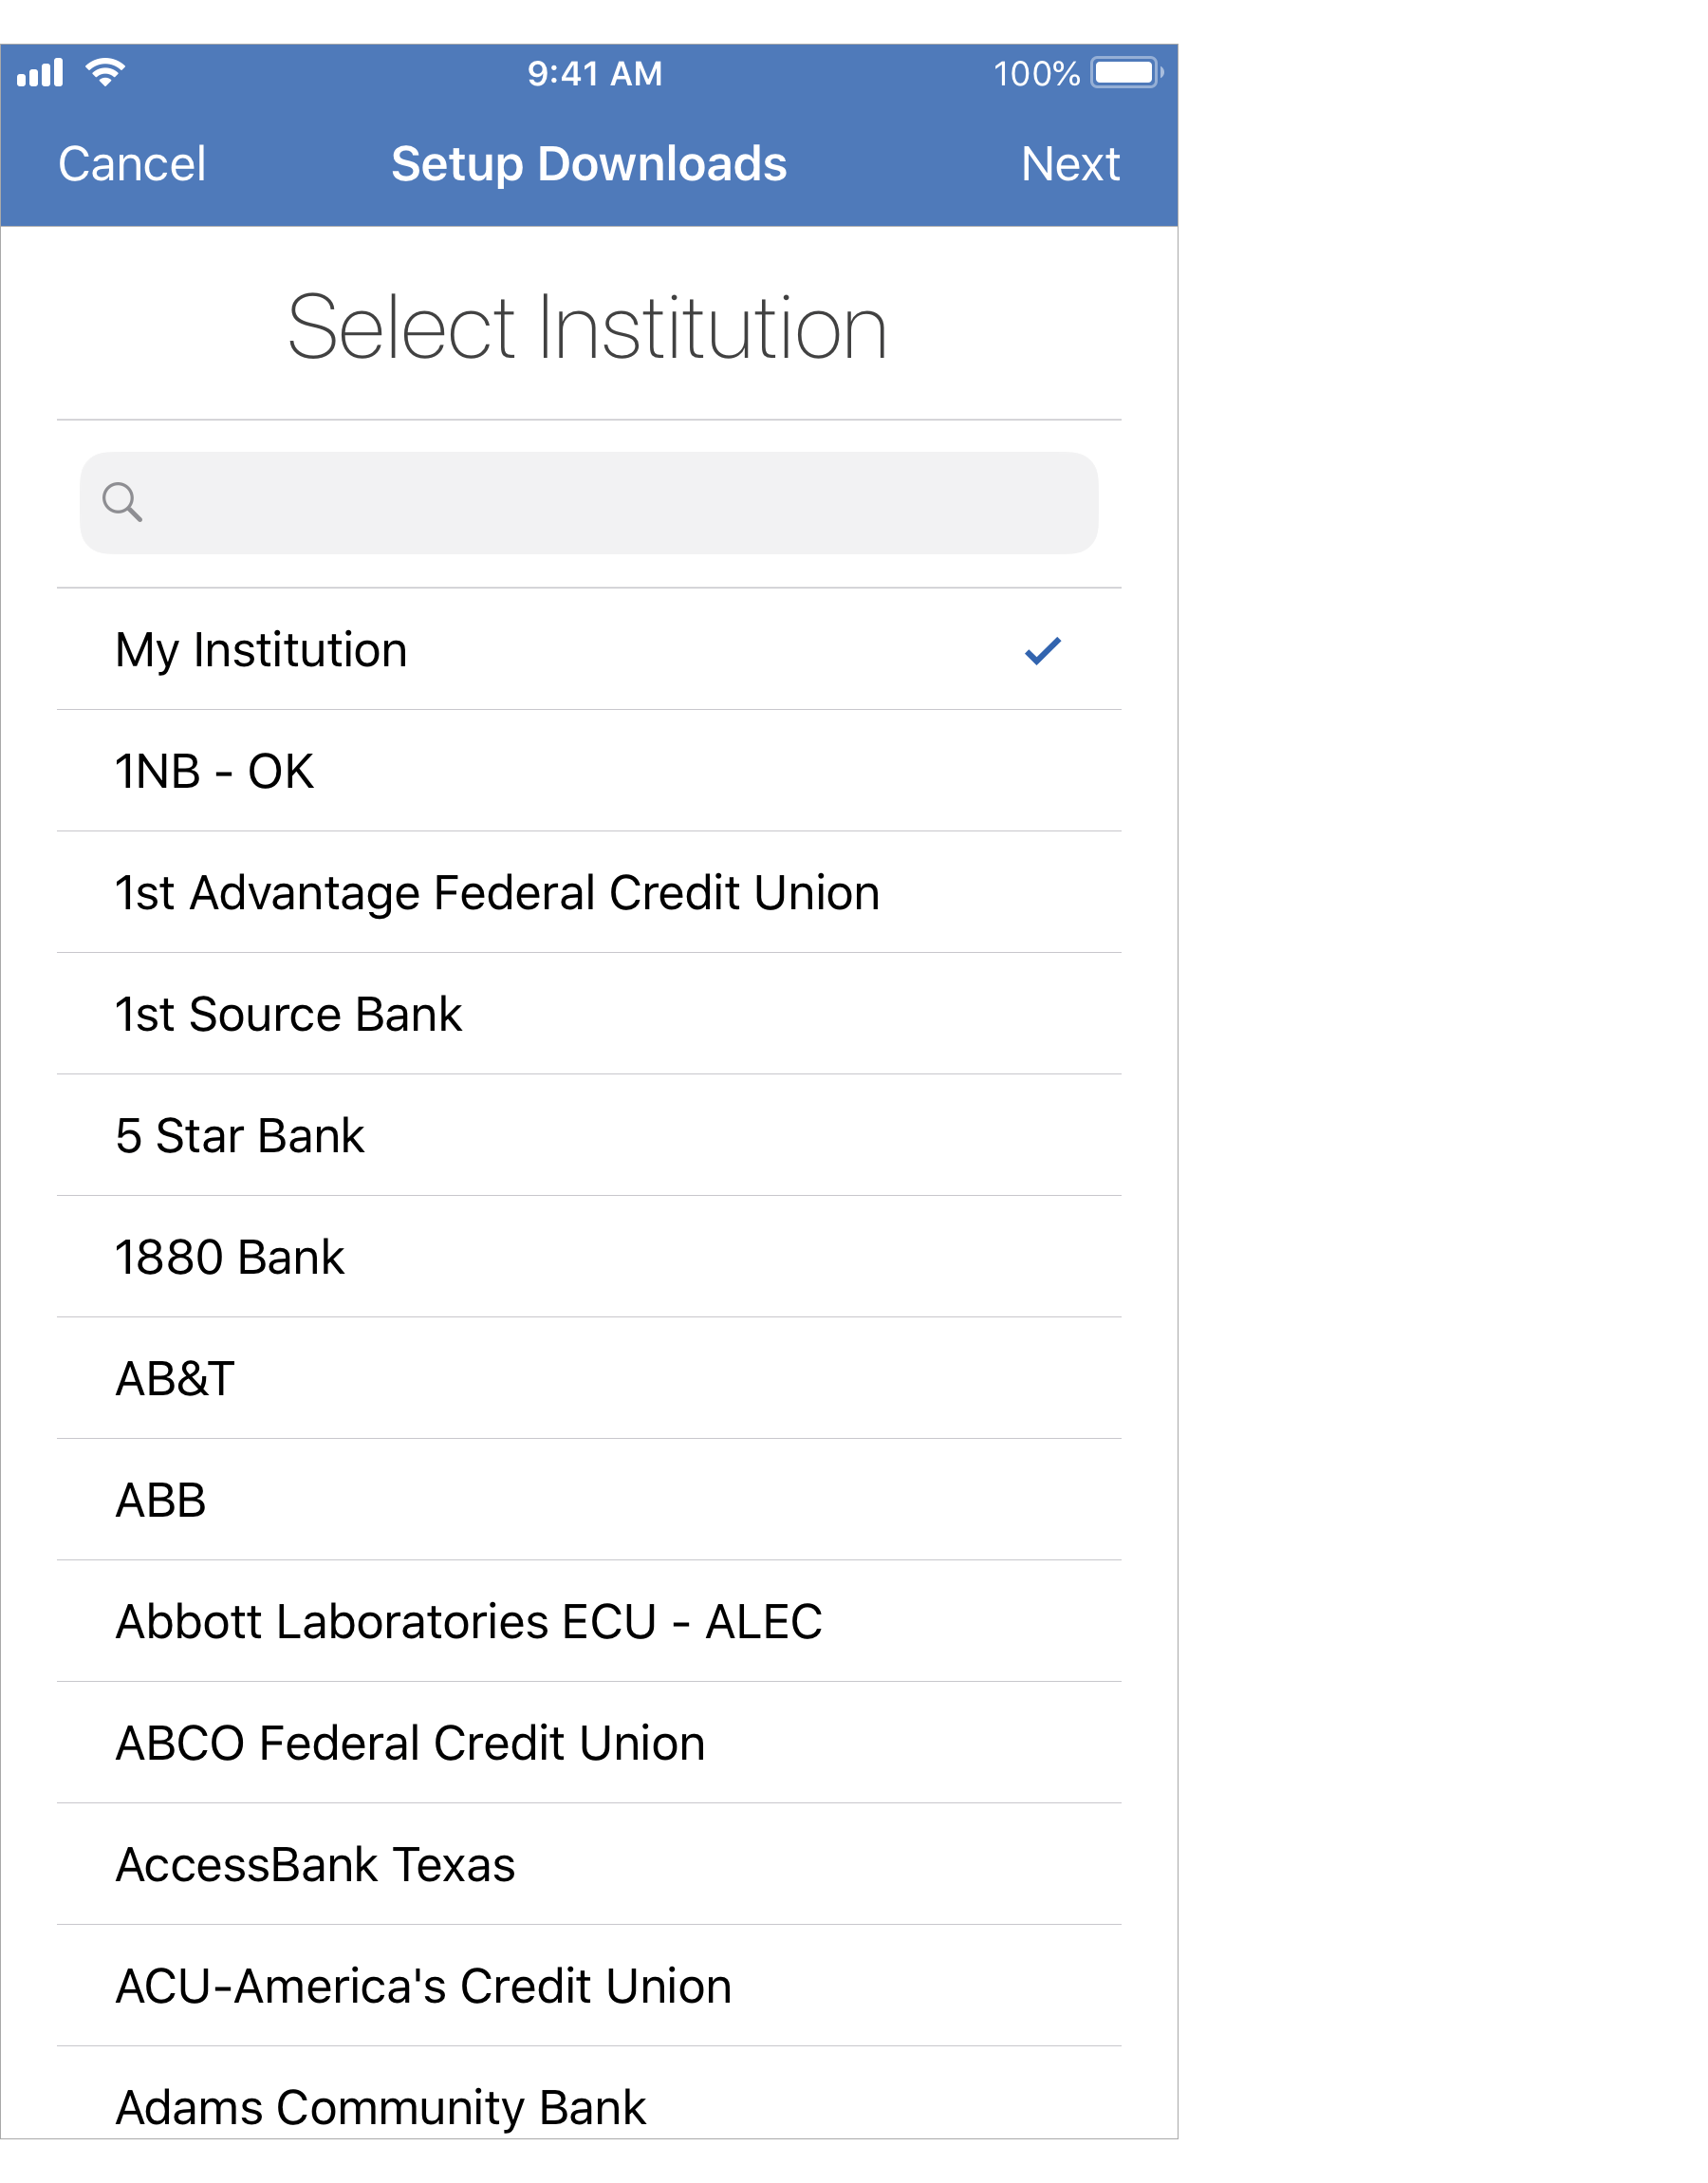1708x2183 pixels.
Task: Choose AccessBank Texas
Action: [400, 1865]
